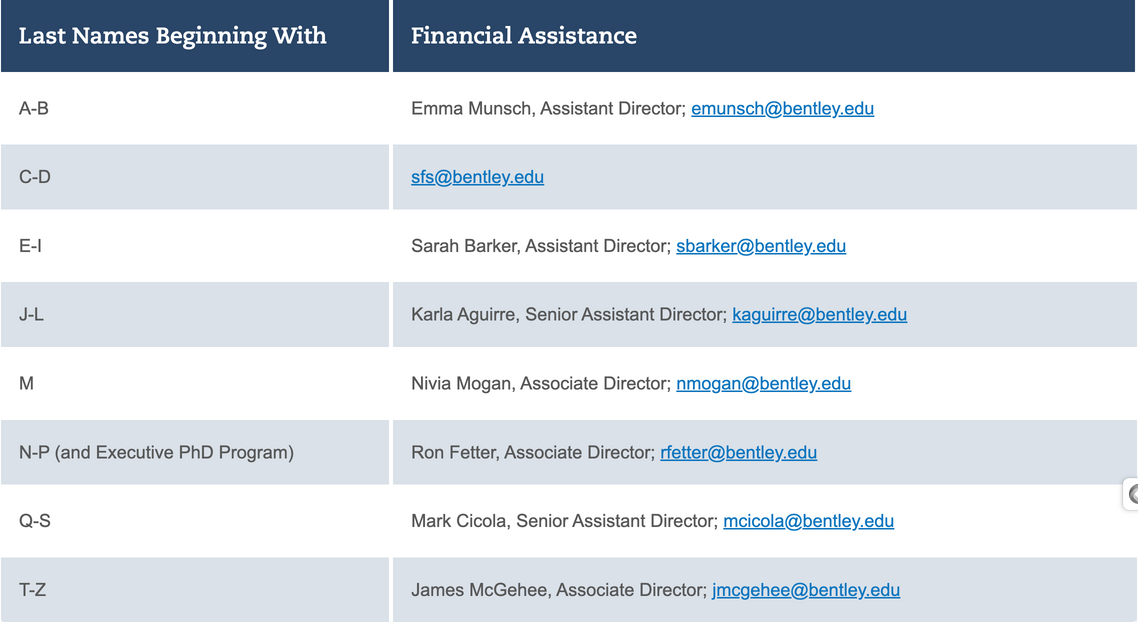Image resolution: width=1138 pixels, height=622 pixels.
Task: Email Sarah Barker via sbarker@bentley.edu link
Action: coord(760,246)
